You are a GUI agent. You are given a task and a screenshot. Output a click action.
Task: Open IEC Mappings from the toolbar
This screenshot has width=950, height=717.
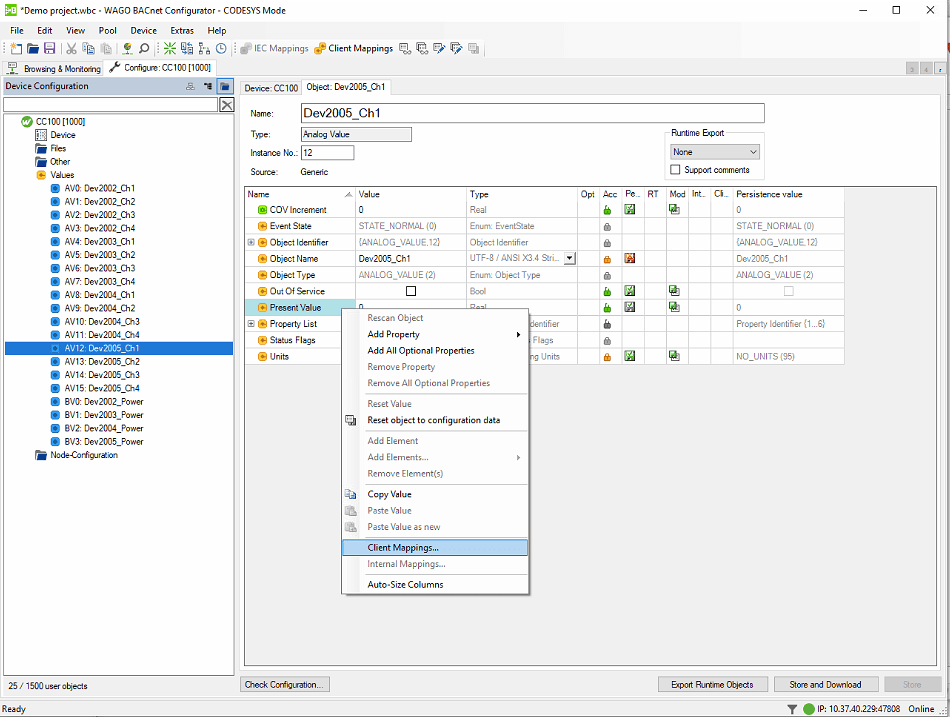click(x=274, y=48)
